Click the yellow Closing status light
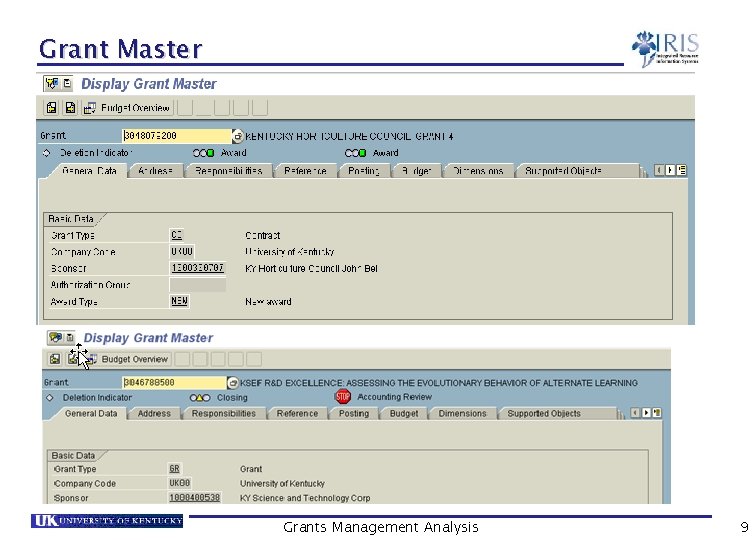The height and width of the screenshot is (540, 756). pyautogui.click(x=200, y=398)
